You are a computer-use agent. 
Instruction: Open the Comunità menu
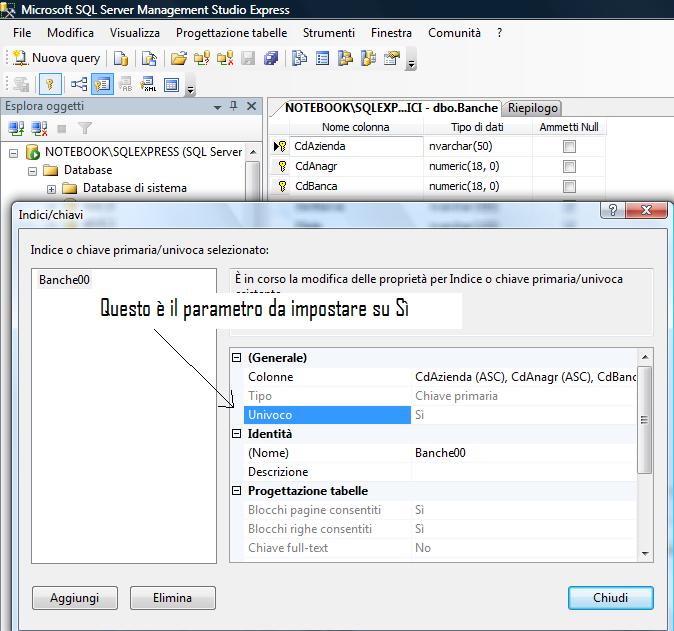454,33
